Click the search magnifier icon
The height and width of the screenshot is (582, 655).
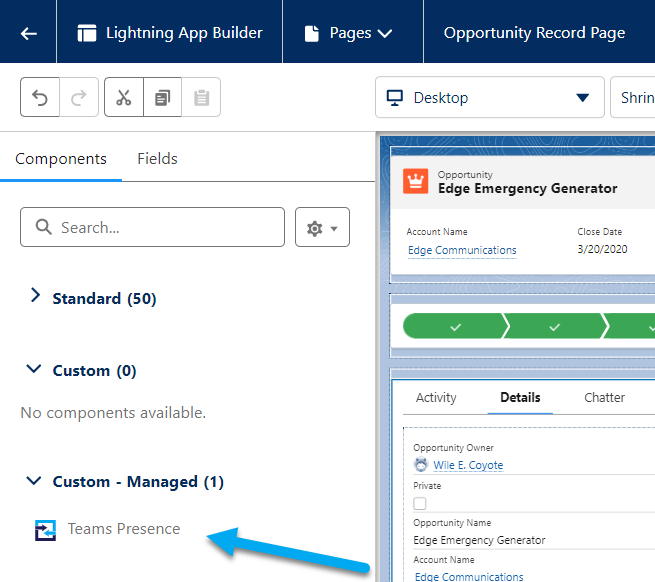(43, 227)
